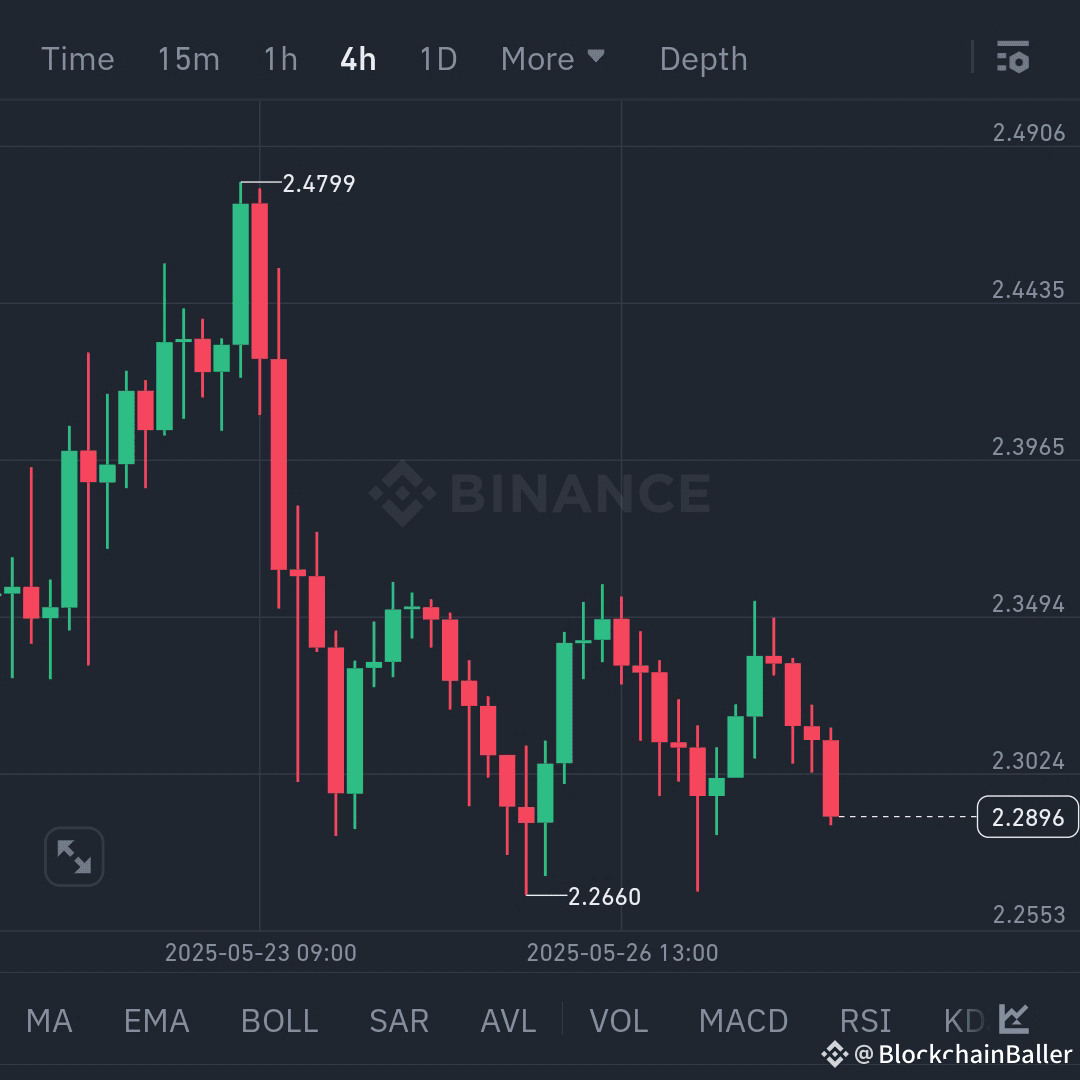Select the candlestick chart style icon bottom right

pyautogui.click(x=1013, y=1020)
